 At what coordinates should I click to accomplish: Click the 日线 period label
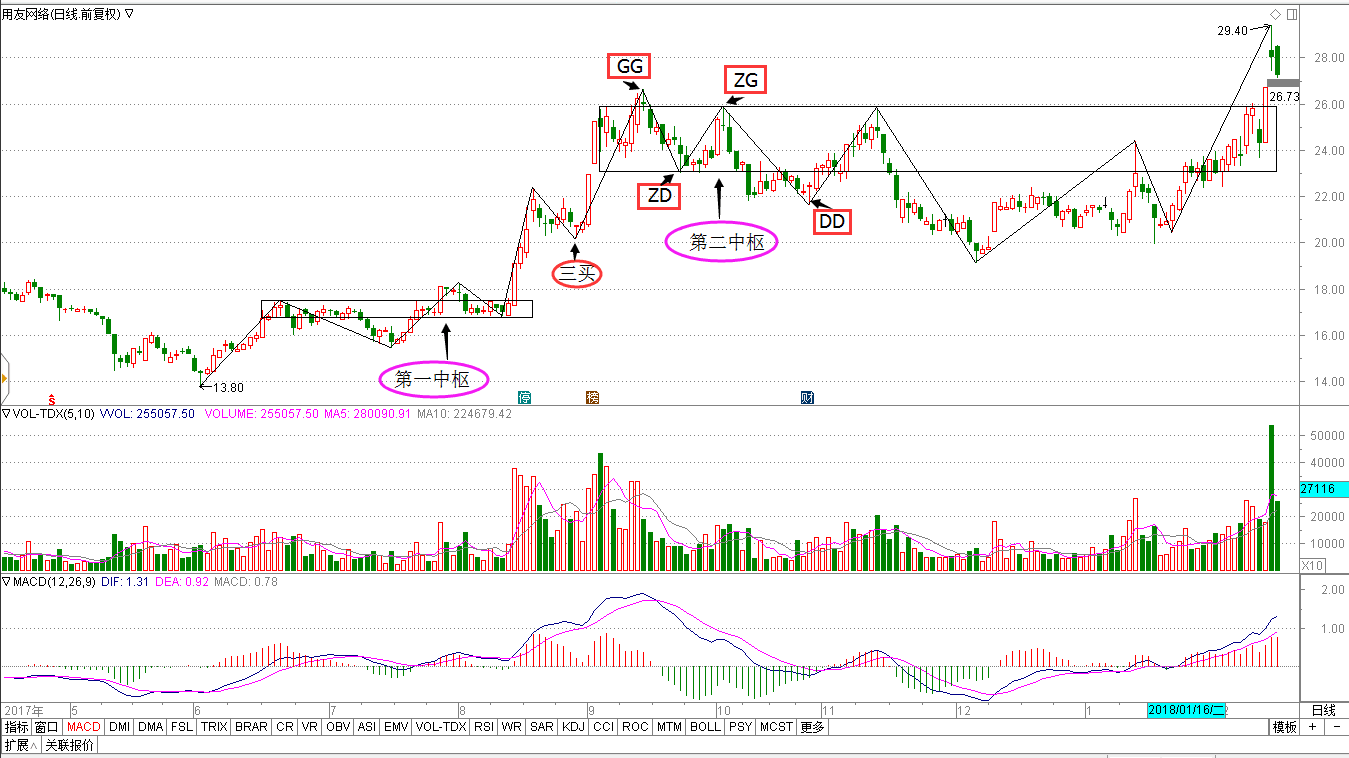(x=1323, y=710)
